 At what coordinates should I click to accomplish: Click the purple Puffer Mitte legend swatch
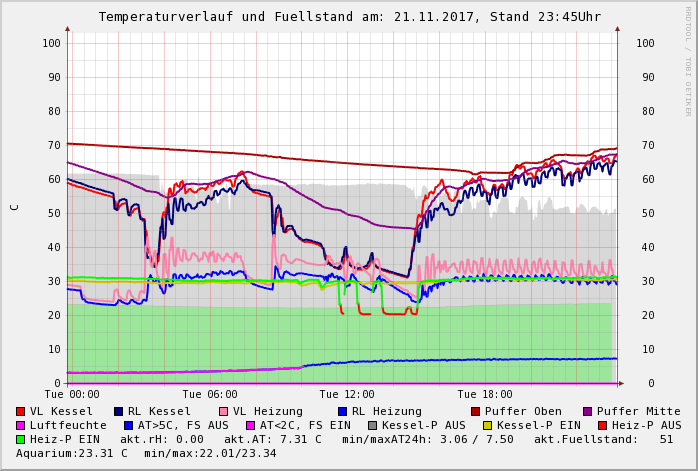pyautogui.click(x=588, y=411)
